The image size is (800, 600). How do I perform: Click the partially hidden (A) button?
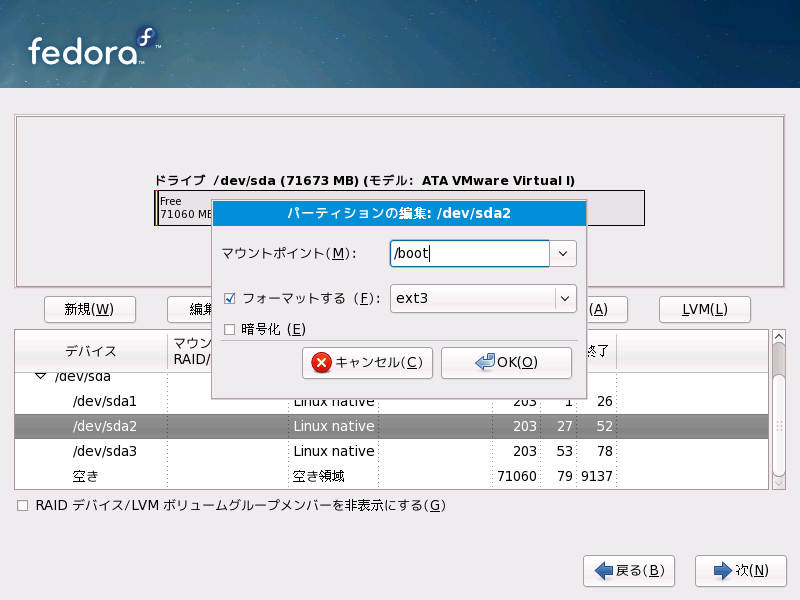click(x=607, y=309)
